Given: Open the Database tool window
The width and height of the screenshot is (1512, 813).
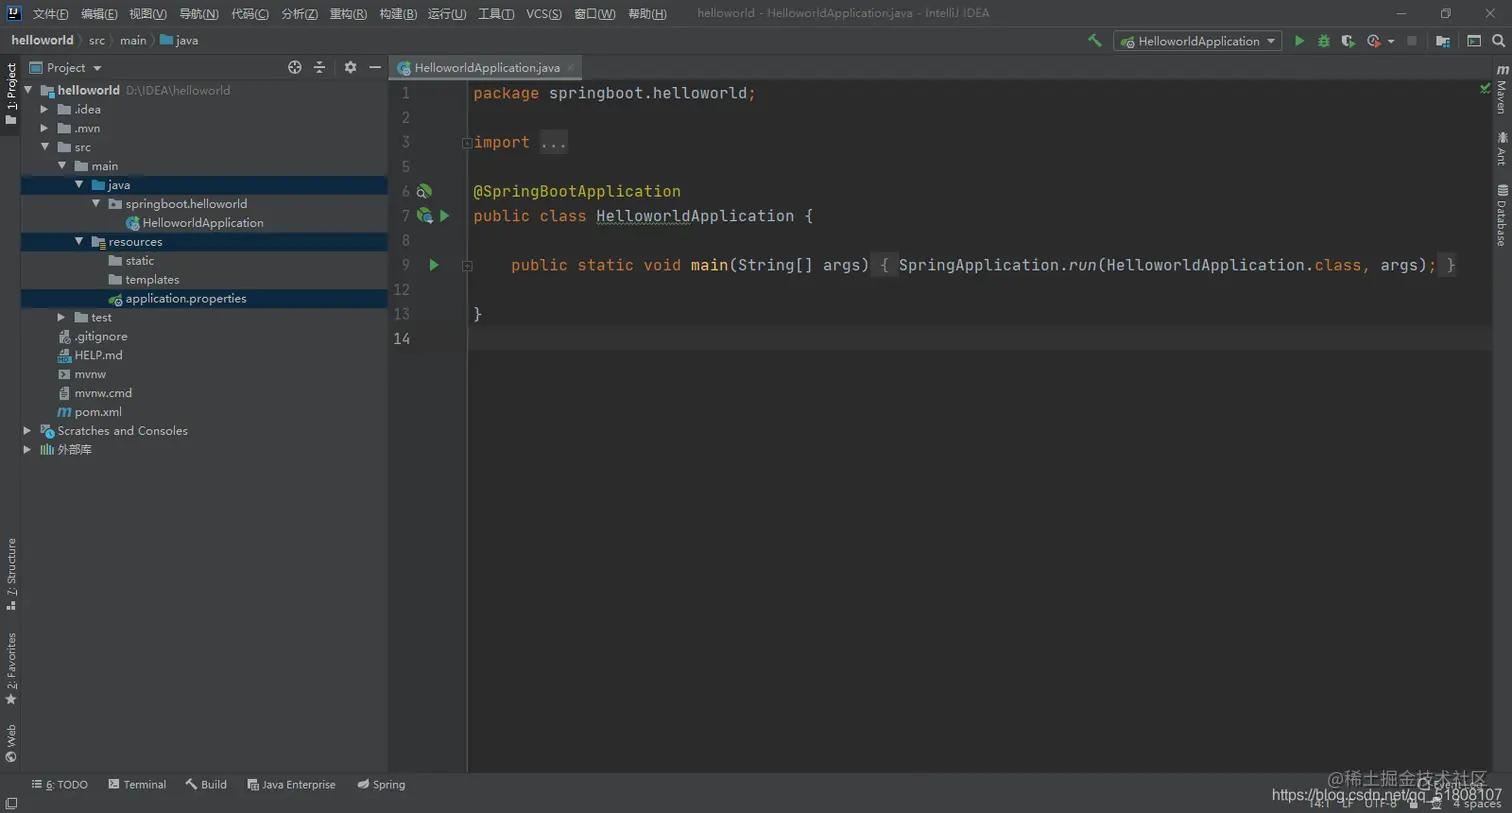Looking at the screenshot, I should [1502, 215].
